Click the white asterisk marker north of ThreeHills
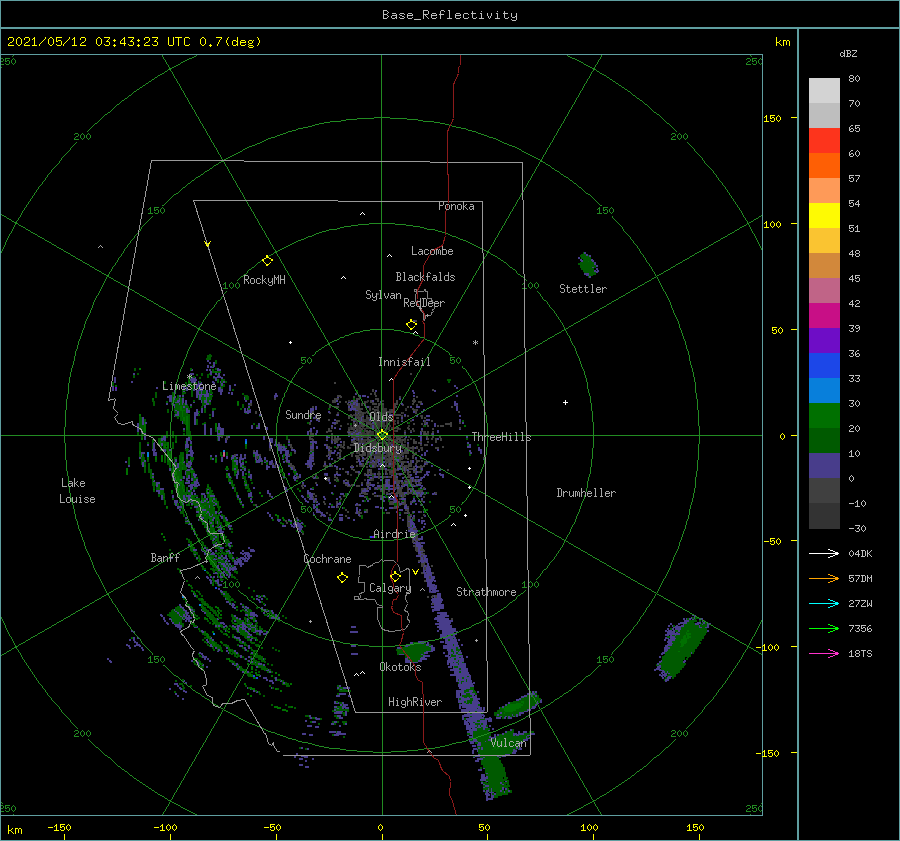Screen dimensions: 900x841 point(475,343)
